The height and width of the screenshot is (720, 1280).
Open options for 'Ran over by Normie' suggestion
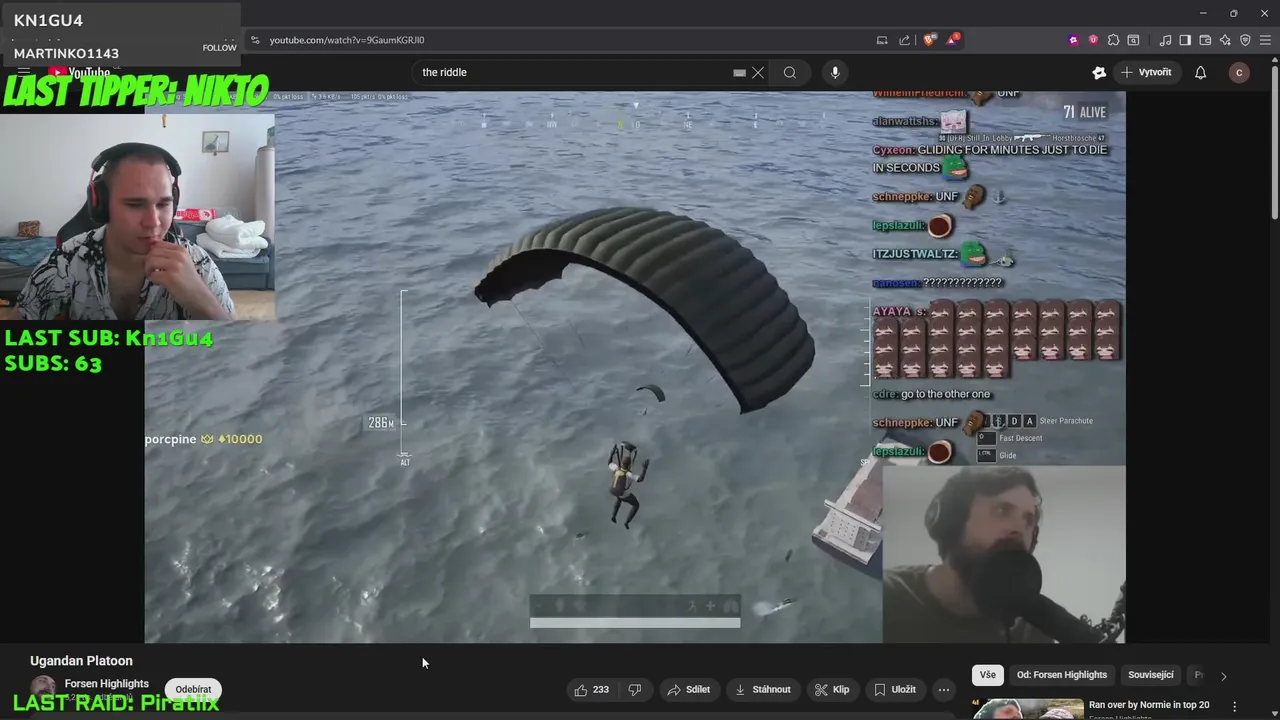[x=1234, y=706]
